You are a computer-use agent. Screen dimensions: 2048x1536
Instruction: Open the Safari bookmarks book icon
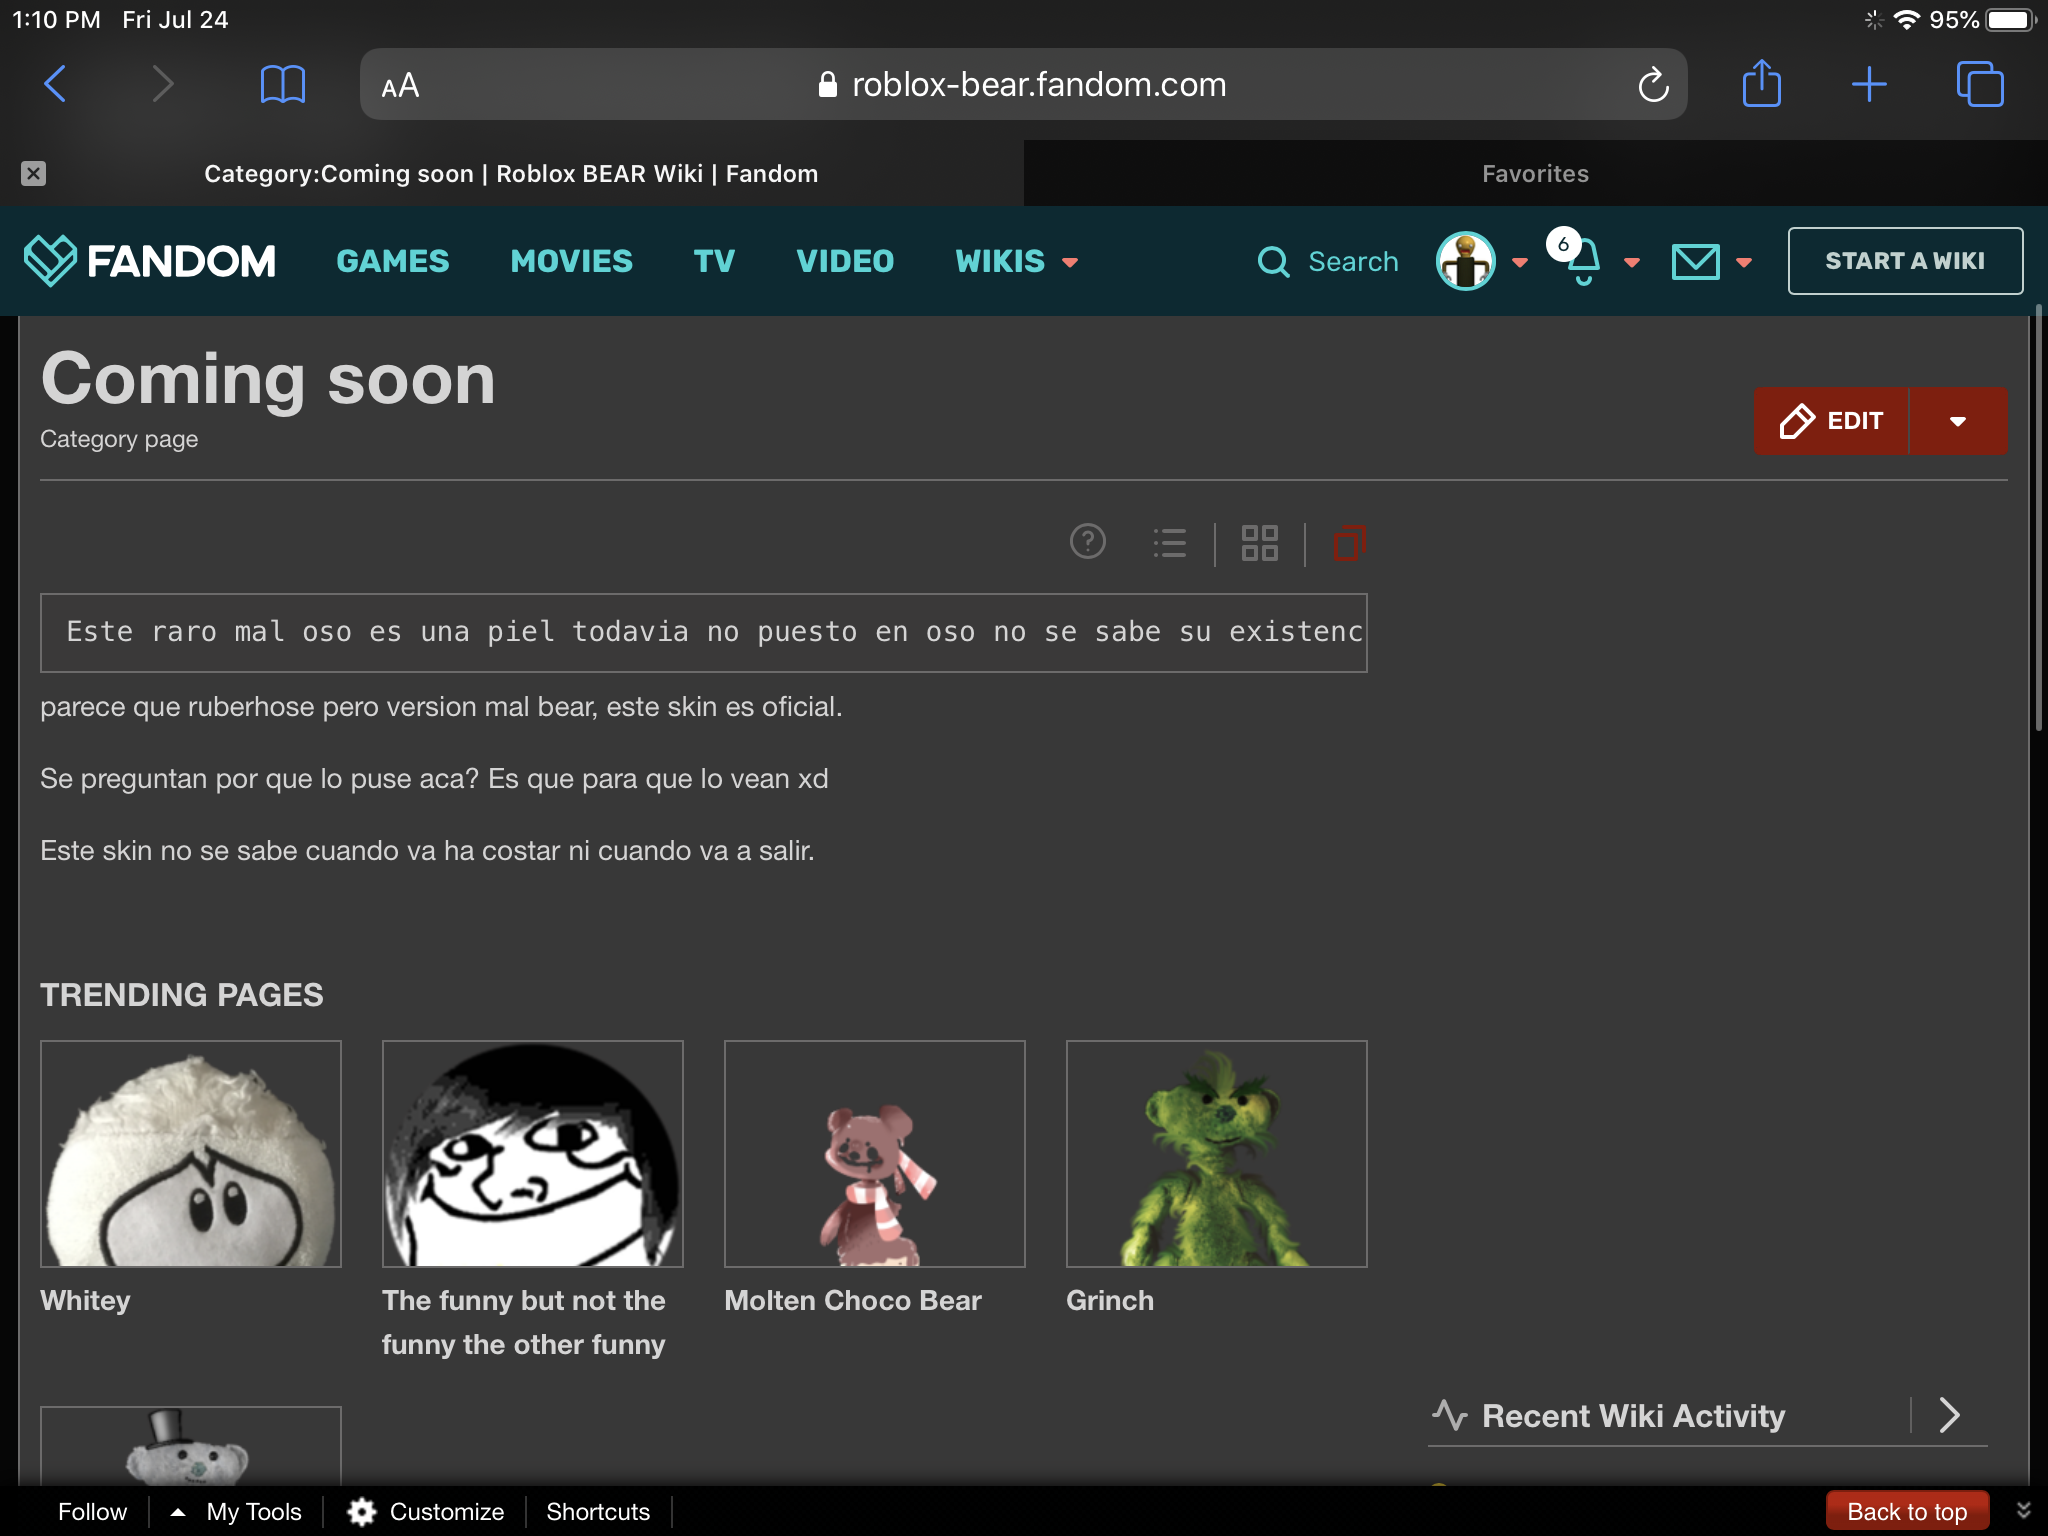tap(282, 84)
